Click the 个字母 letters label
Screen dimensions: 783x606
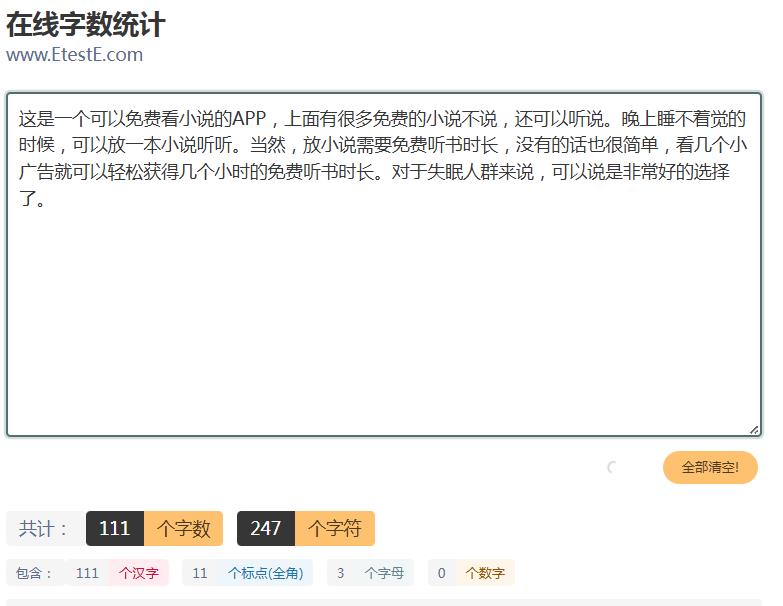[x=384, y=573]
